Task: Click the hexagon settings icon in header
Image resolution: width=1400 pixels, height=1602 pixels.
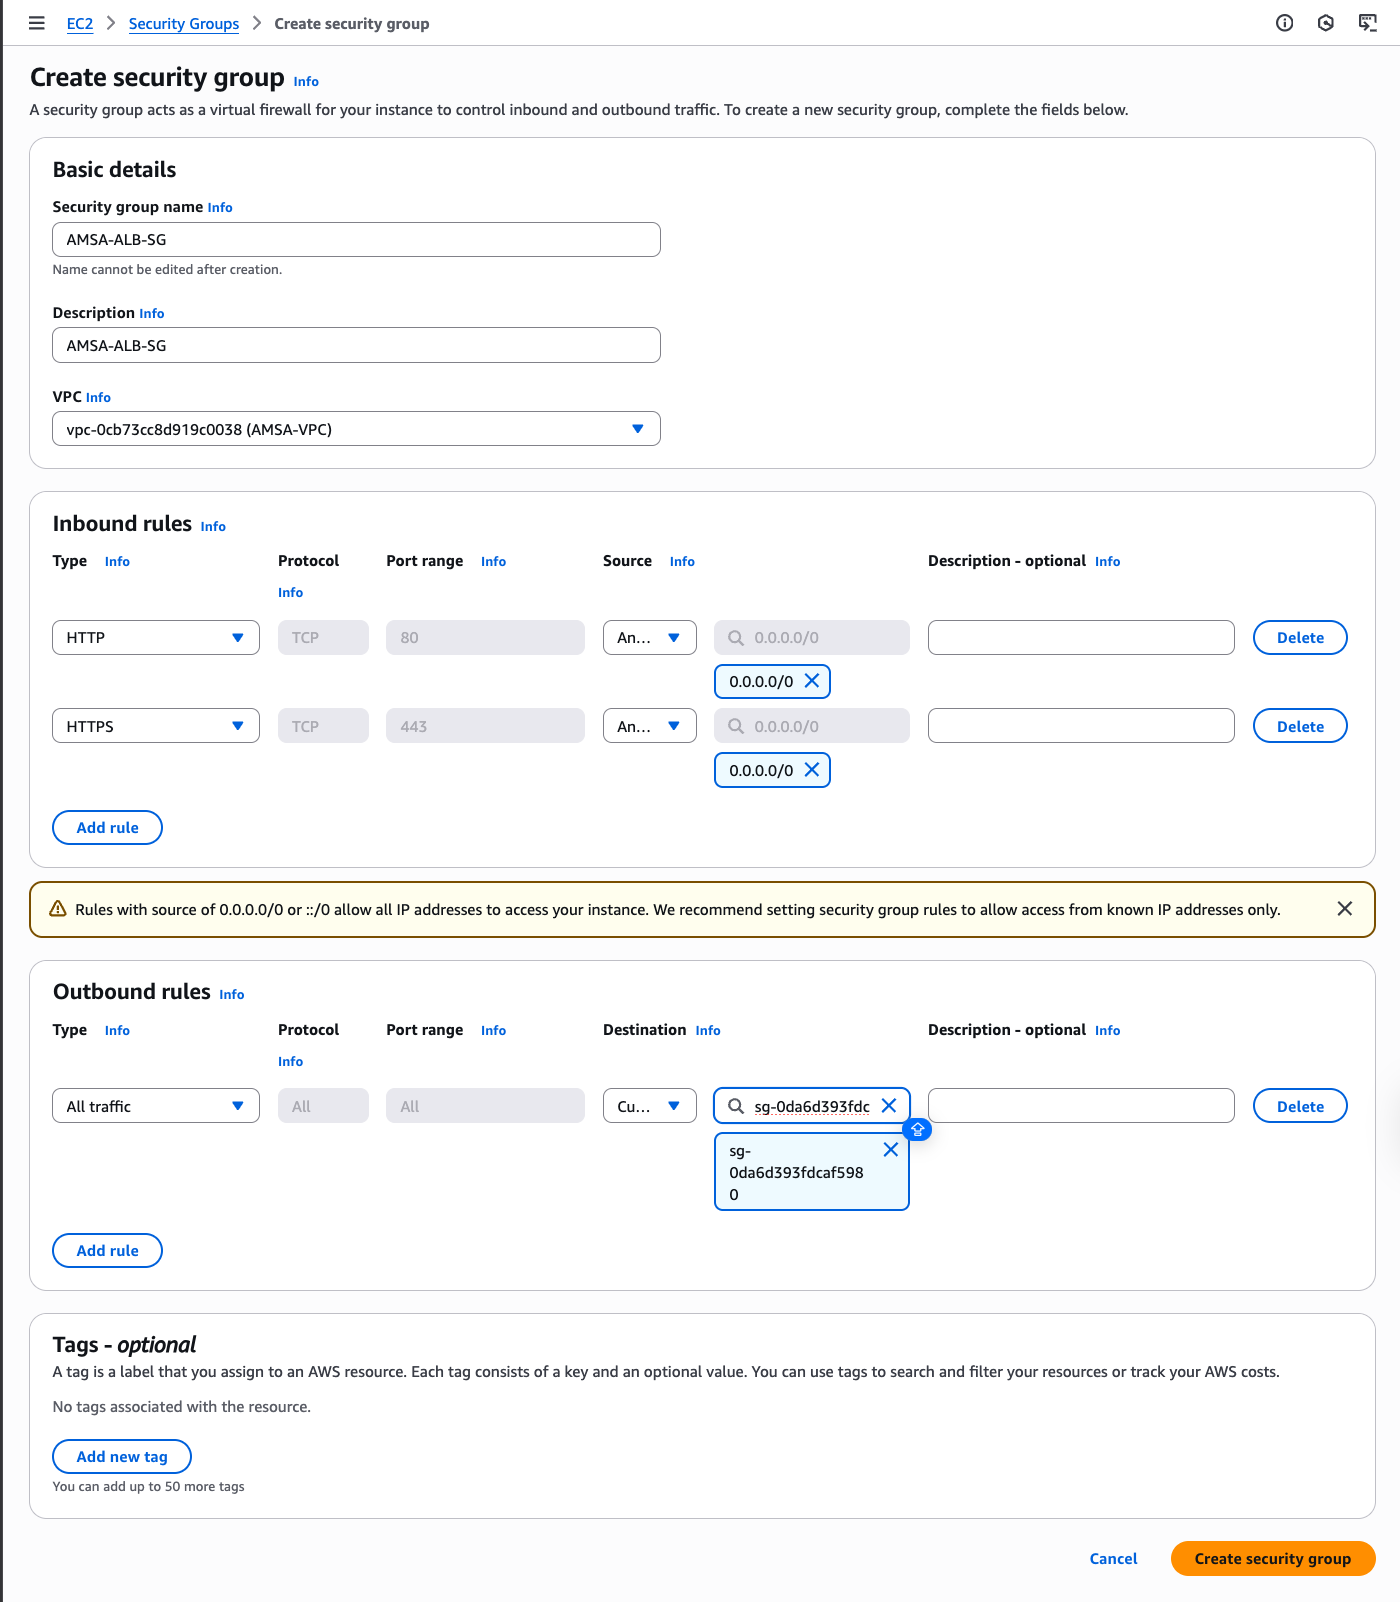Action: pos(1325,23)
